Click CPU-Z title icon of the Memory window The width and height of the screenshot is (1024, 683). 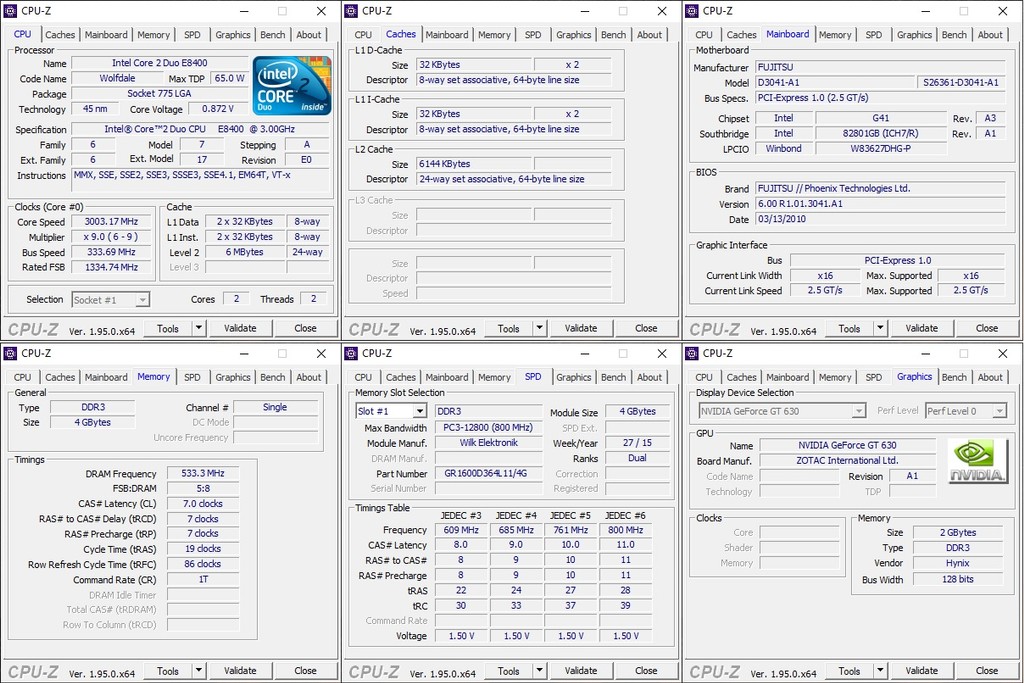click(11, 353)
